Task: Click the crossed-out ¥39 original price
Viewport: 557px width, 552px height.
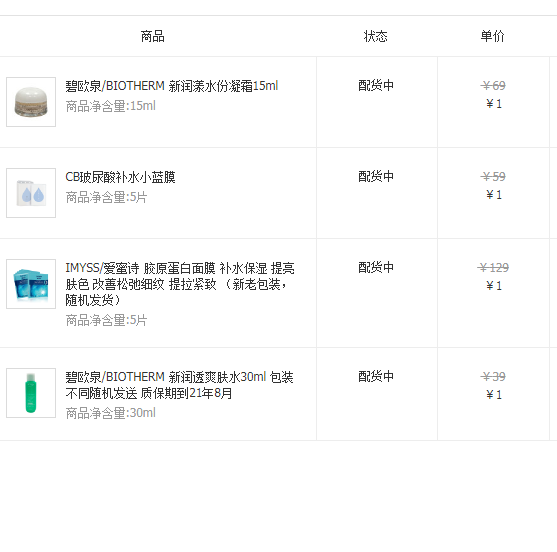Action: pyautogui.click(x=493, y=377)
